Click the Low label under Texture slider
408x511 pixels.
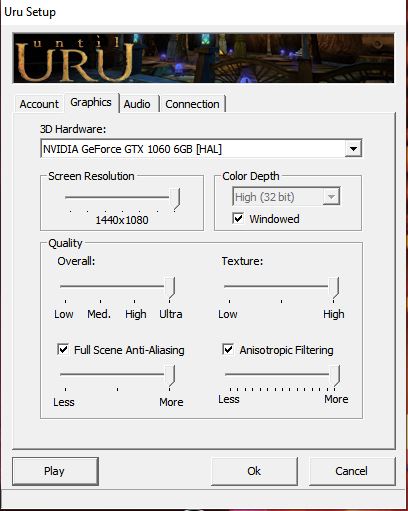[228, 314]
